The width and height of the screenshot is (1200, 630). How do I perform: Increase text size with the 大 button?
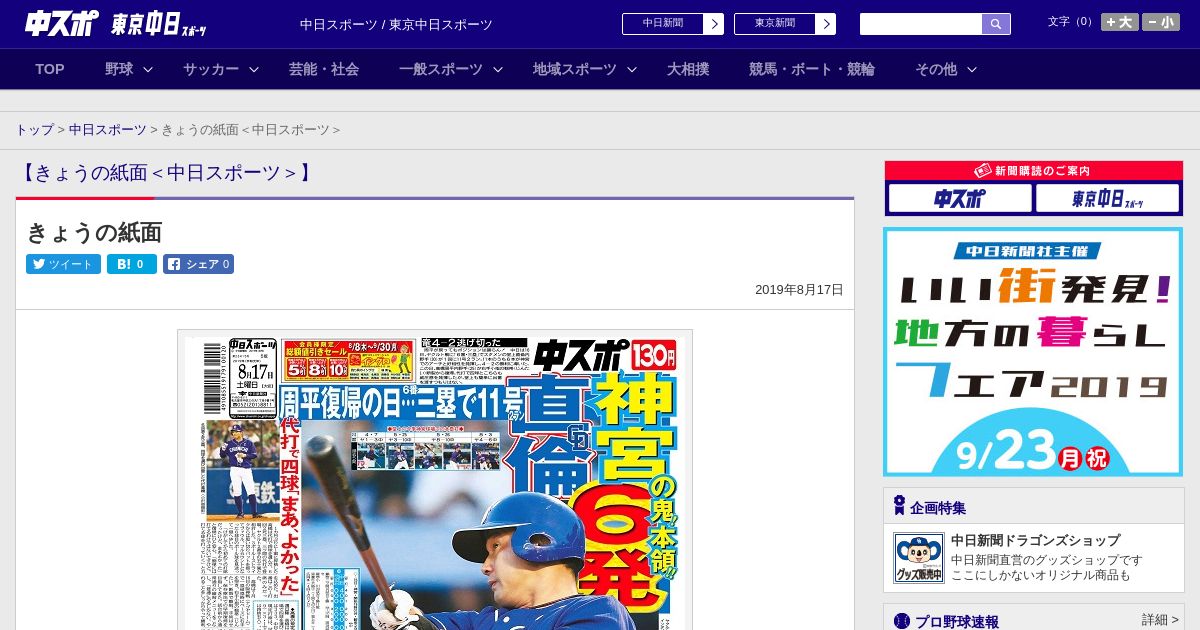click(1120, 22)
